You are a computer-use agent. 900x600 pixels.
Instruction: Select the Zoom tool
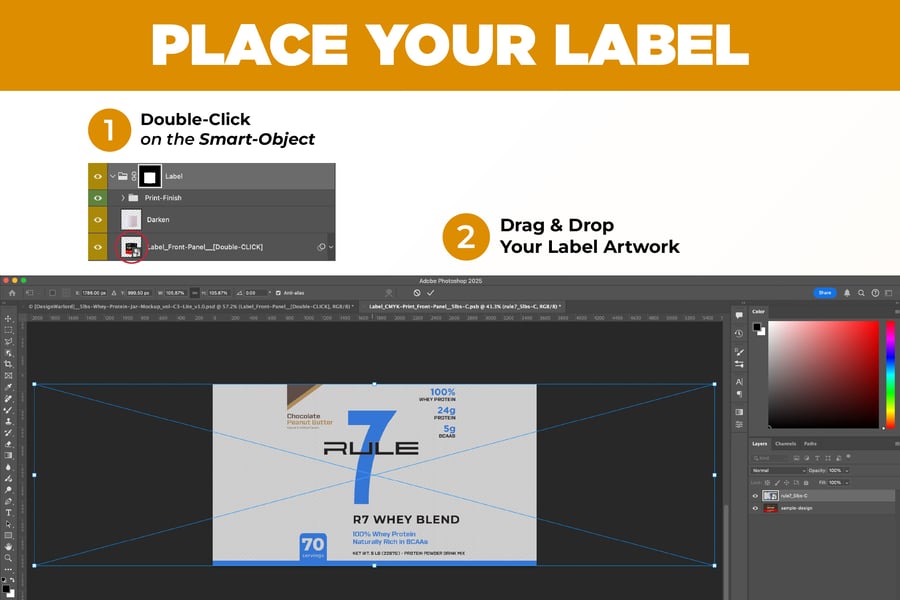coord(8,558)
